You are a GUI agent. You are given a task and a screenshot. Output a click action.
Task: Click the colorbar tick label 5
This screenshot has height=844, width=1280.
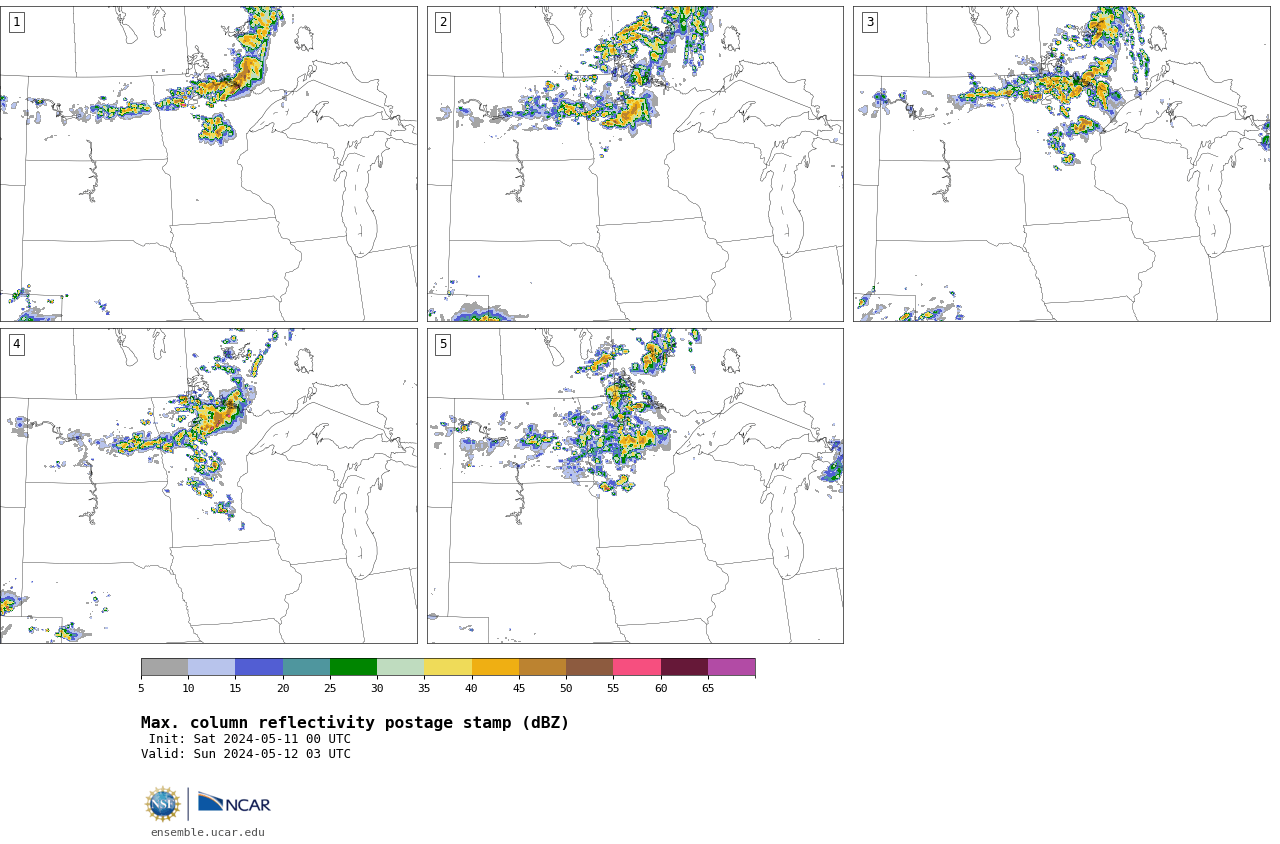pyautogui.click(x=141, y=688)
